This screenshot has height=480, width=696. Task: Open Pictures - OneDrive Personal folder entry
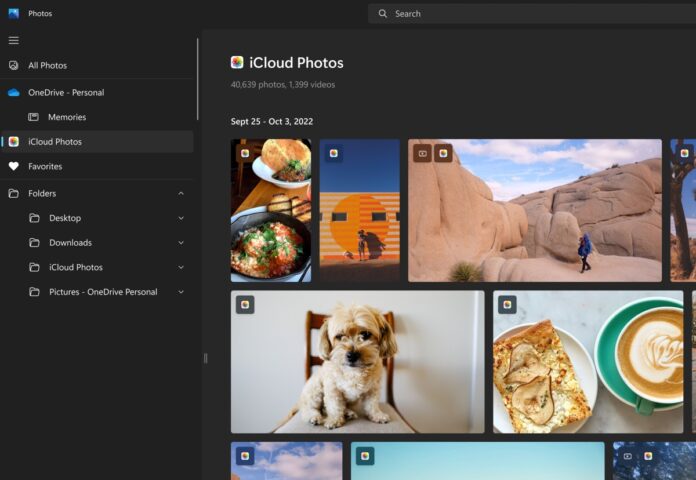pos(97,292)
